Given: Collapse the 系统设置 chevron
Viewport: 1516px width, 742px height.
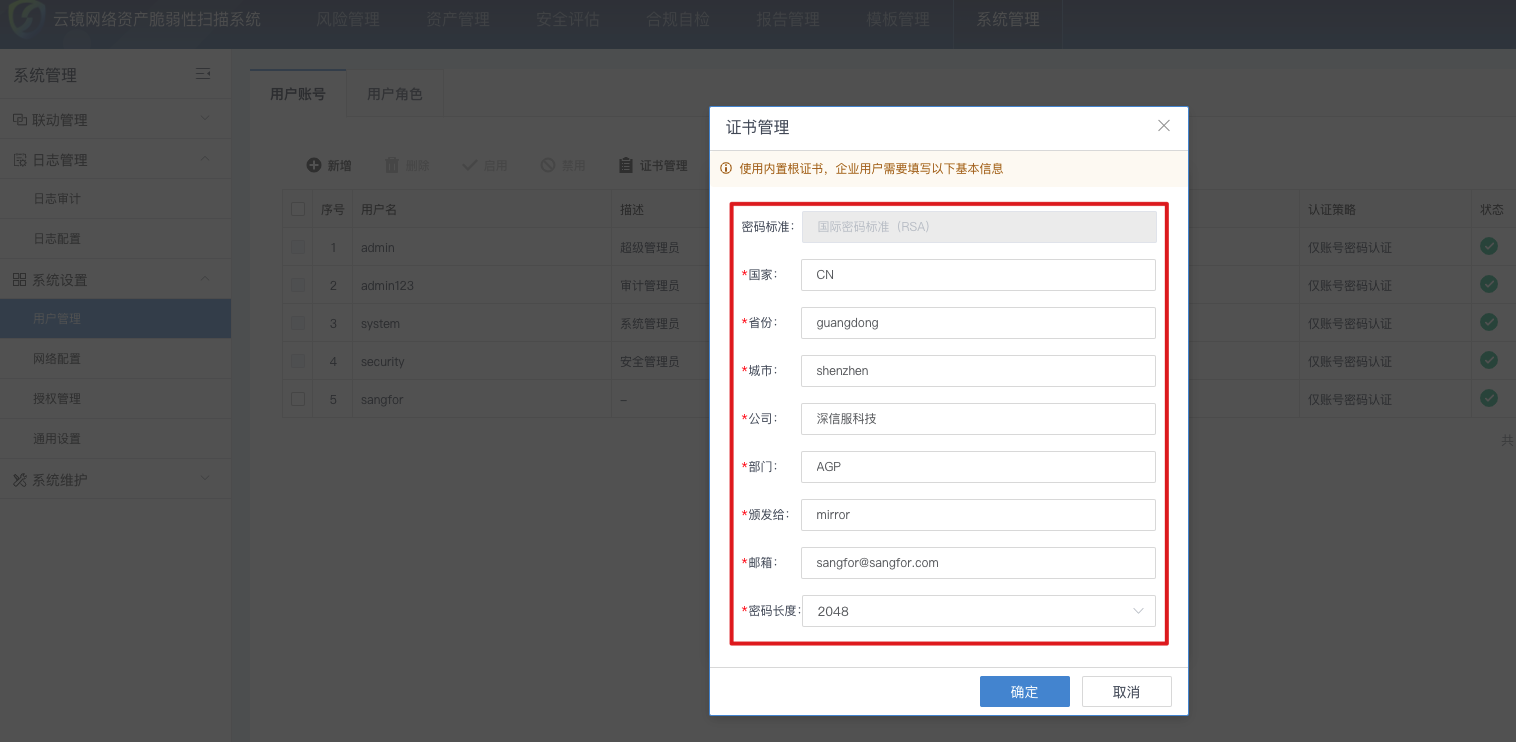Looking at the screenshot, I should [205, 278].
